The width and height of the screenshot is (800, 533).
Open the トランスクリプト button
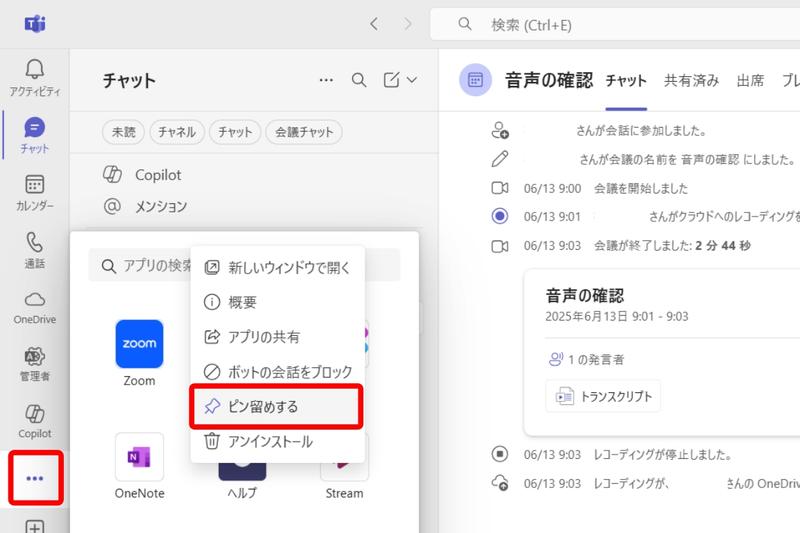(603, 396)
